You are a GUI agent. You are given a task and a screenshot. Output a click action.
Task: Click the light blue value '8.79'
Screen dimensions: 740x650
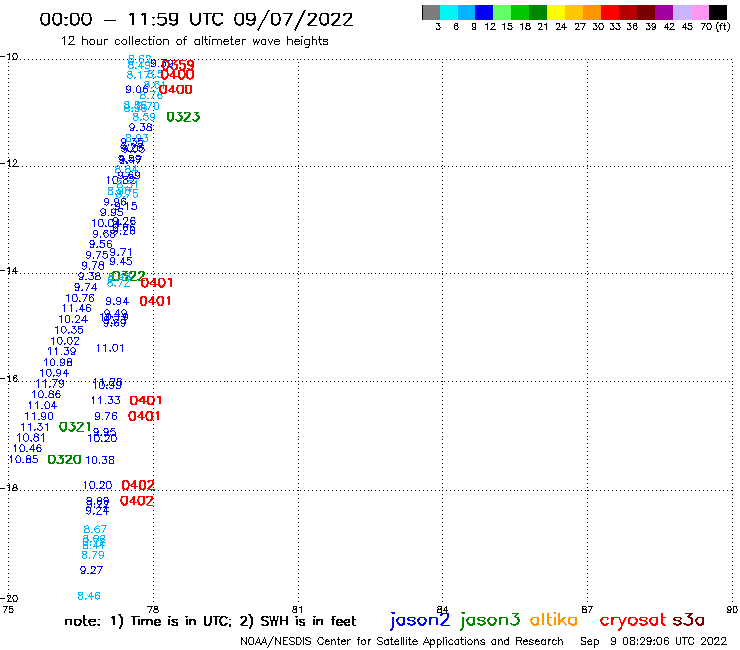[92, 555]
